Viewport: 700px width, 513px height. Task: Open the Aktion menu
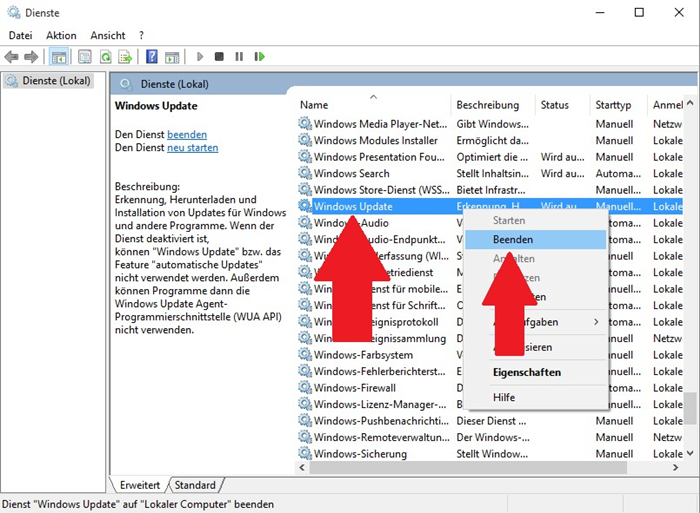[61, 35]
